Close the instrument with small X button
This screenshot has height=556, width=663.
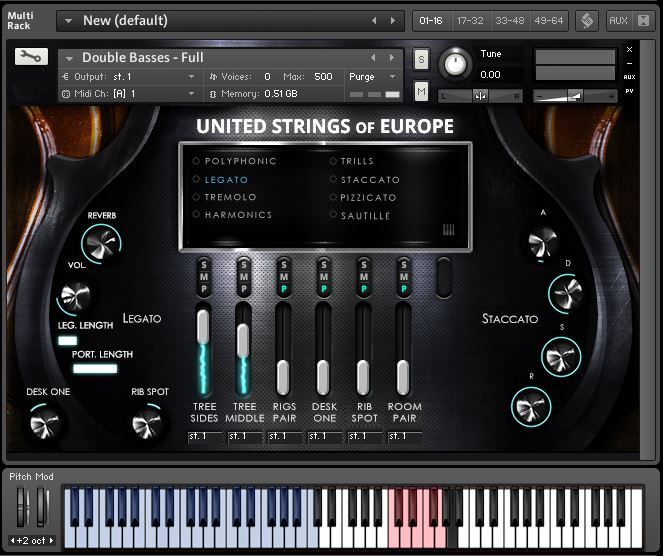point(629,49)
